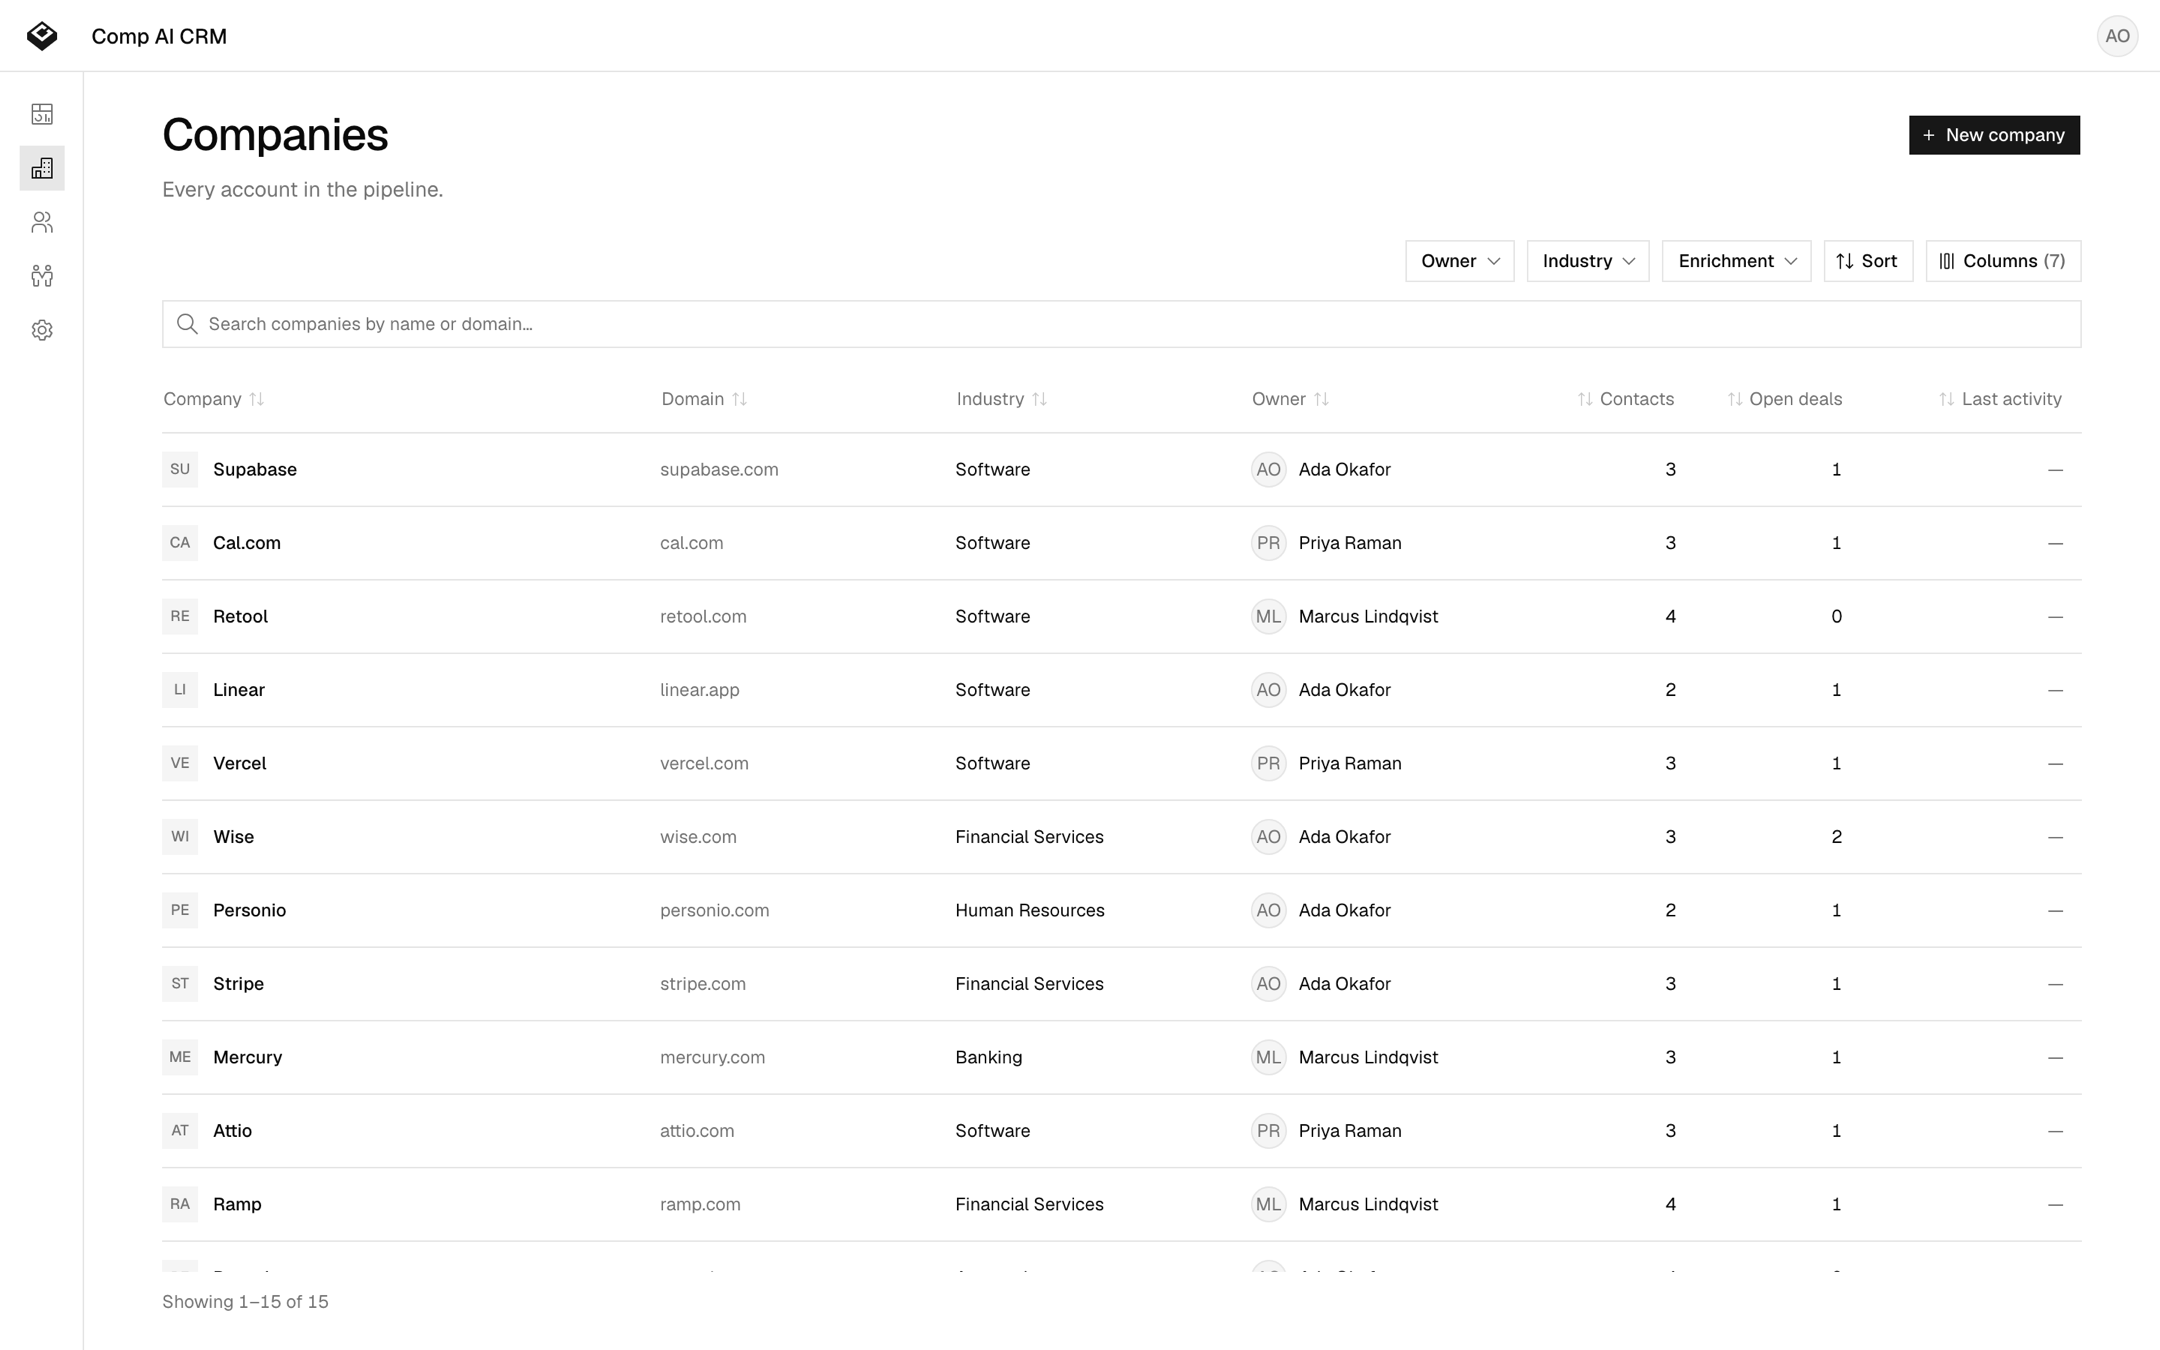Sort by Last activity column arrows icon
The image size is (2160, 1350).
pos(1947,399)
